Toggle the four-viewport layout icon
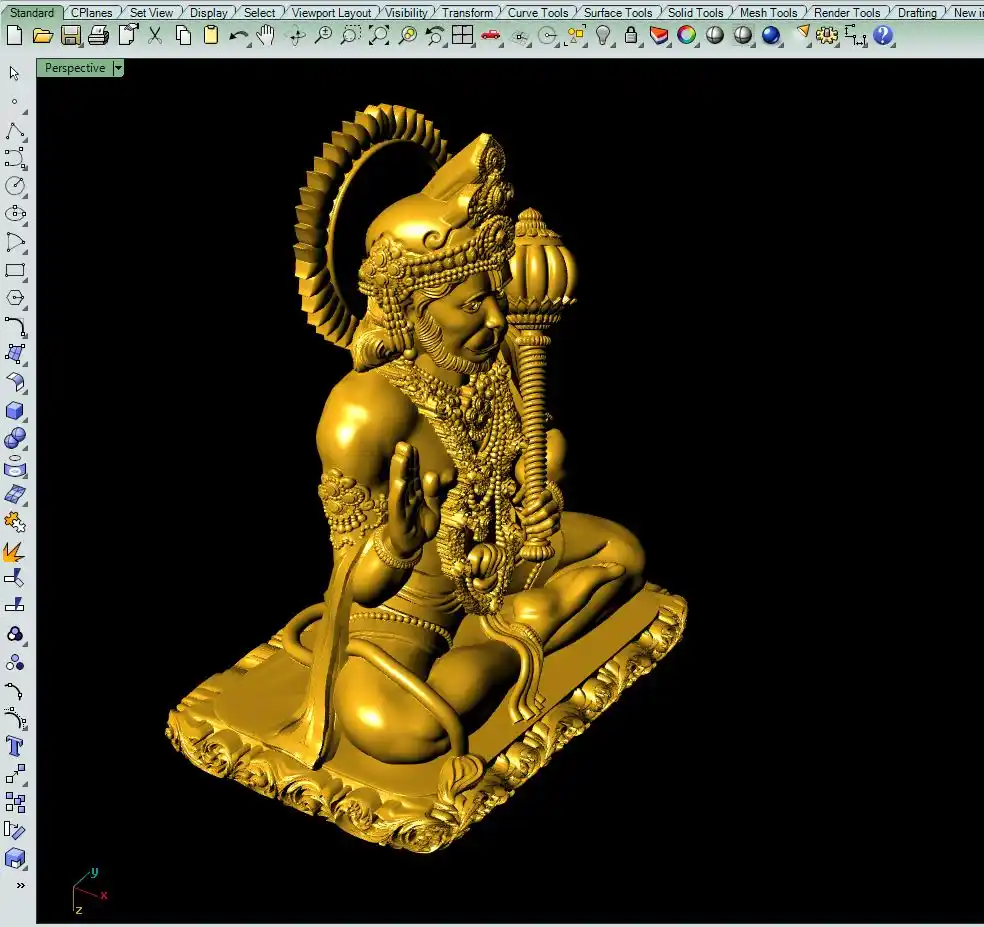The width and height of the screenshot is (984, 927). click(x=462, y=36)
